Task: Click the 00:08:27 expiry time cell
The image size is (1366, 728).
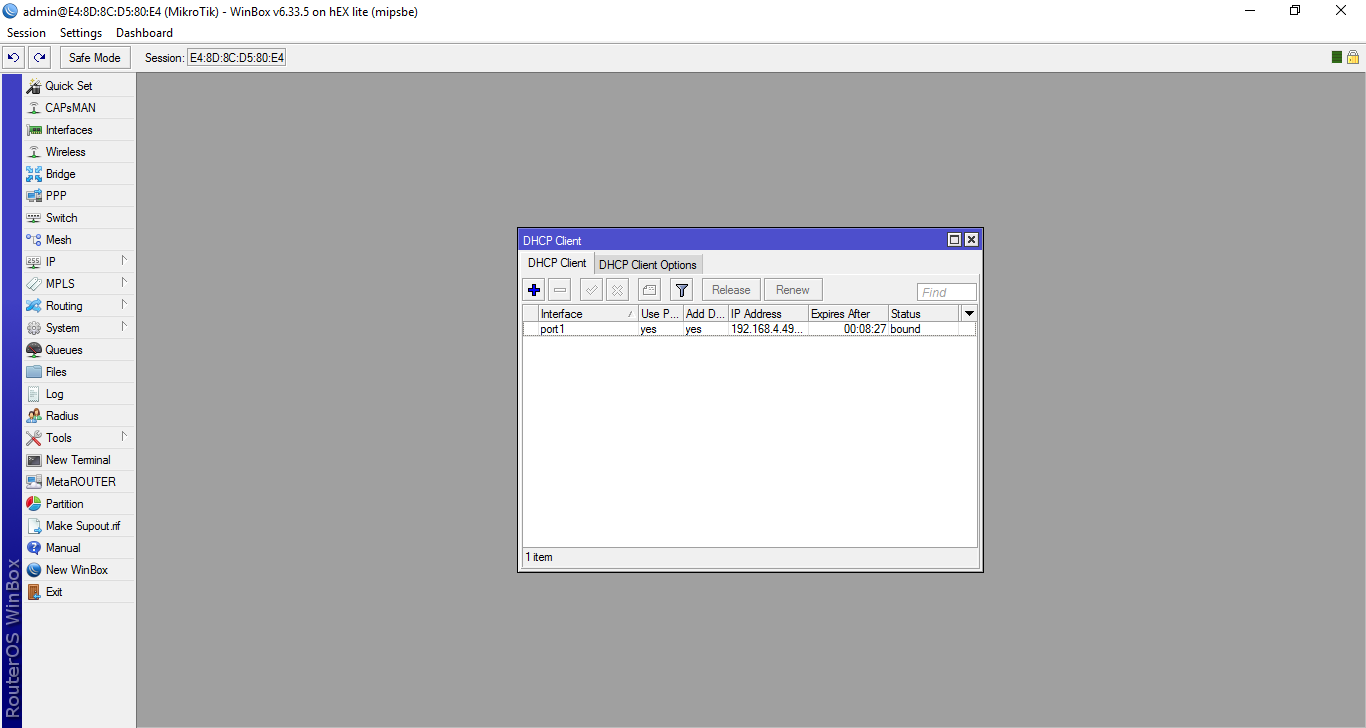Action: (848, 329)
